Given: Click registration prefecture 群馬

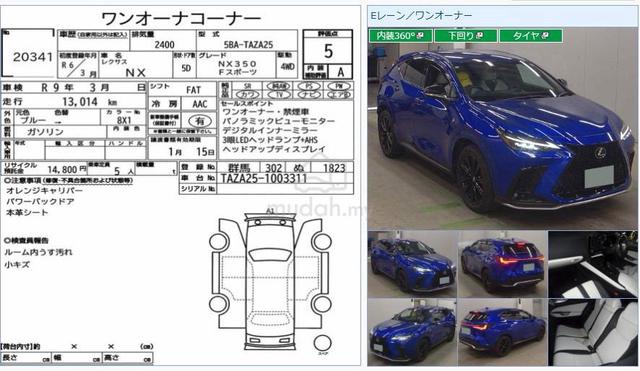Looking at the screenshot, I should click(238, 168).
